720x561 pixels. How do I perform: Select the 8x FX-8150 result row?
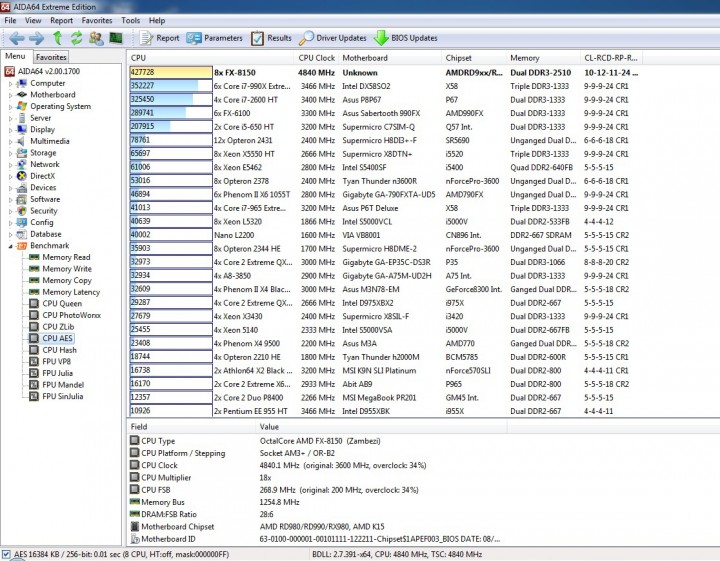coord(384,73)
